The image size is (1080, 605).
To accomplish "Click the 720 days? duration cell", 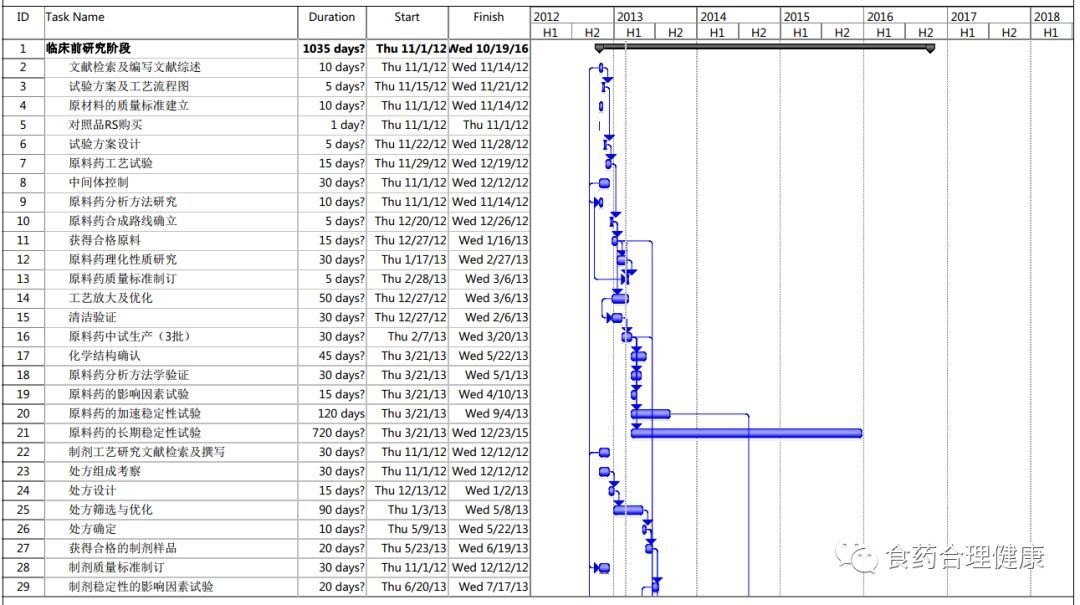I will [x=339, y=433].
